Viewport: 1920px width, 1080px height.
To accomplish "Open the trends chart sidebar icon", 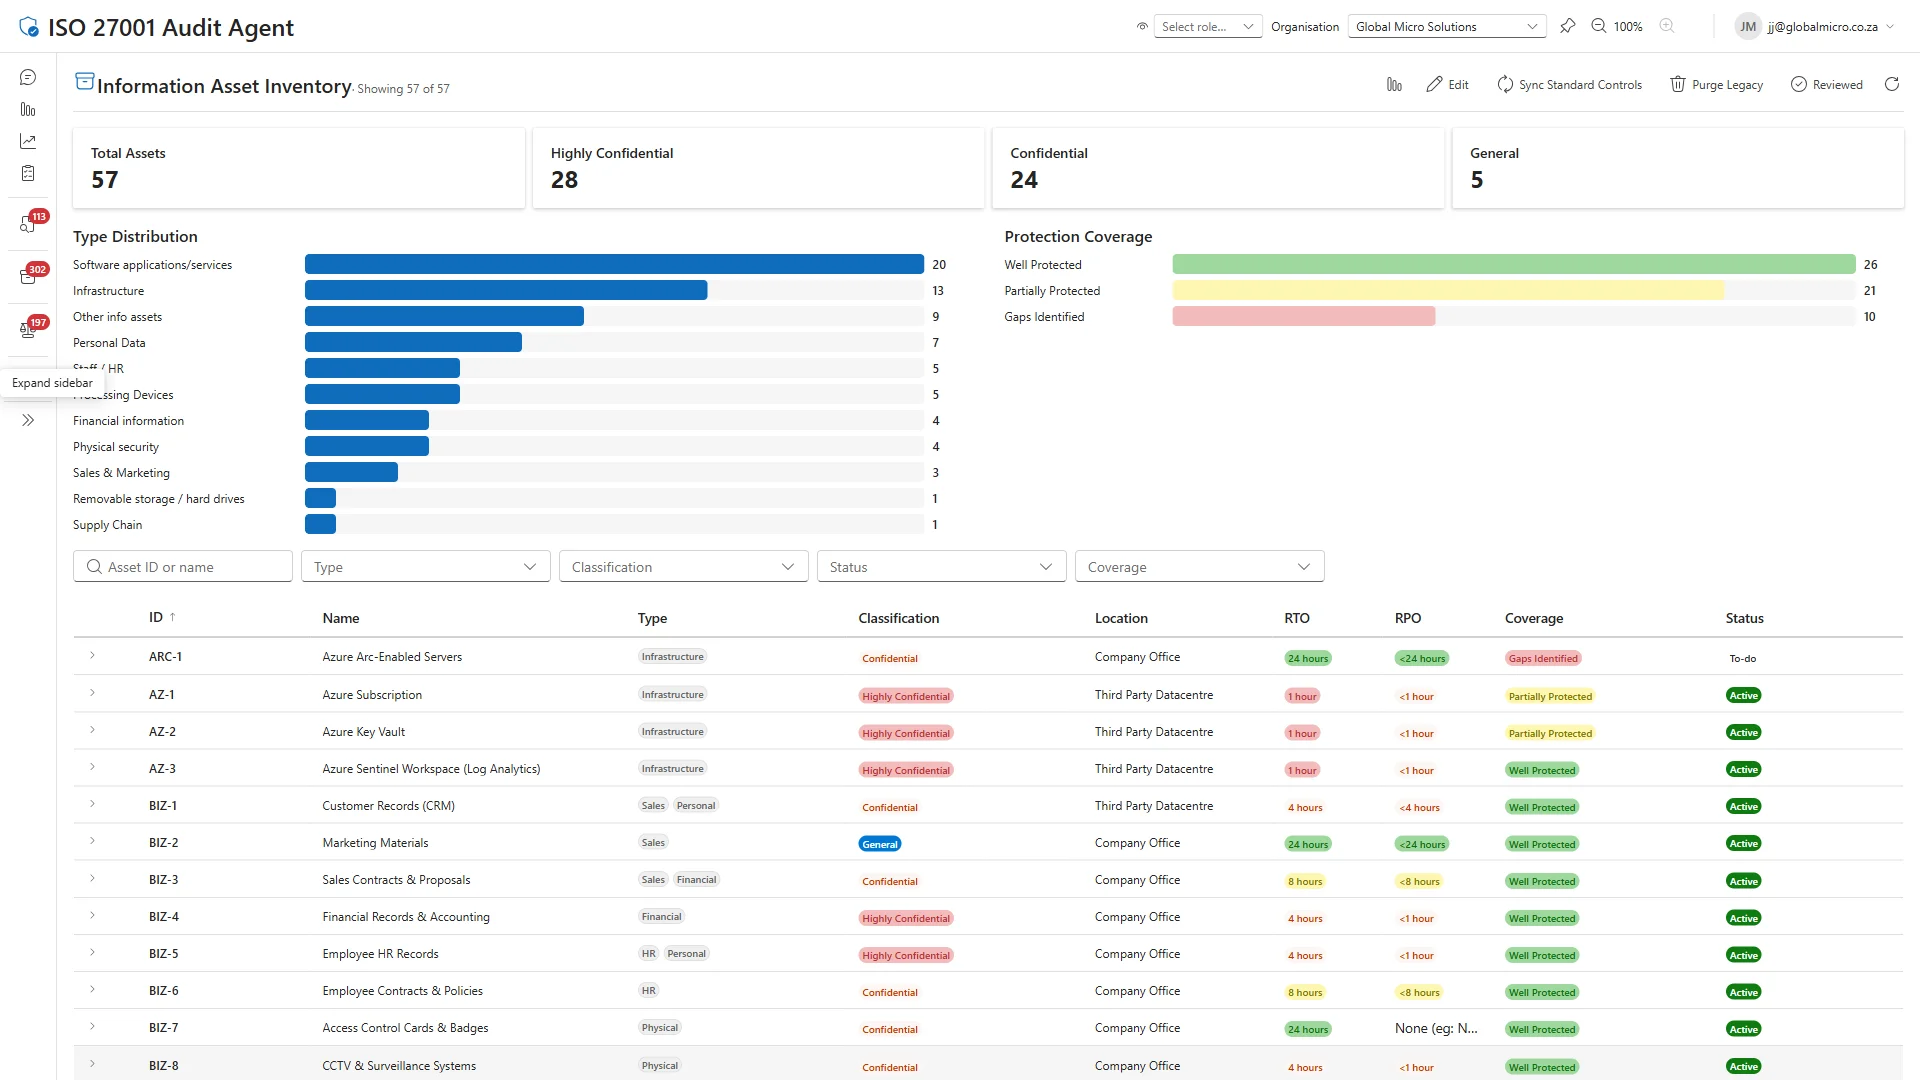I will click(x=27, y=141).
